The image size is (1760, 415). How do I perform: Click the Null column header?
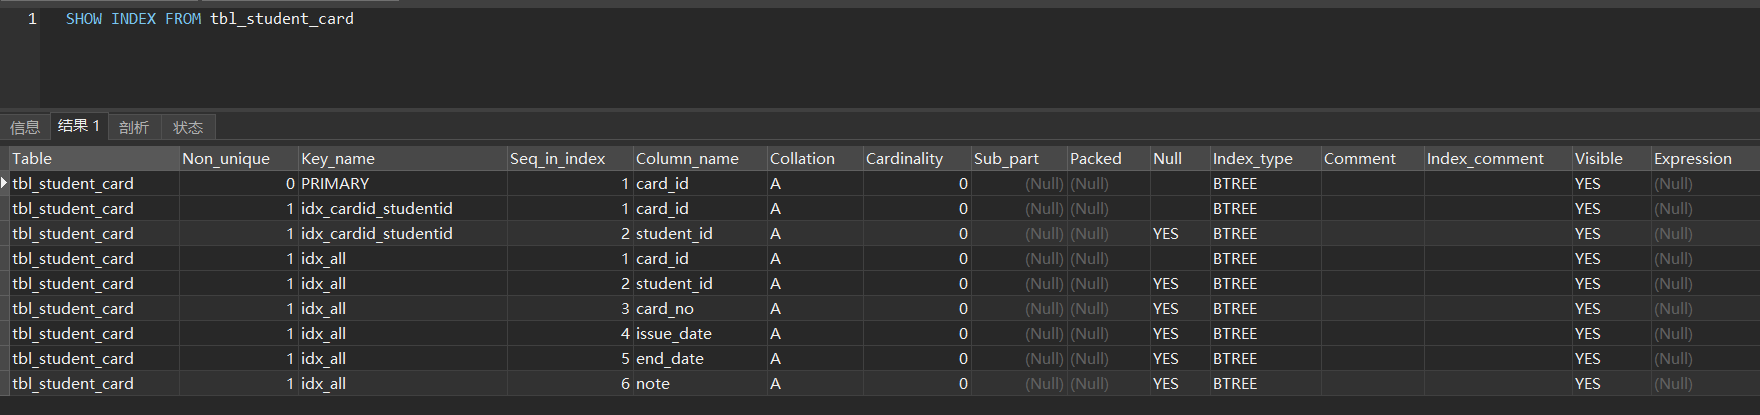1180,159
